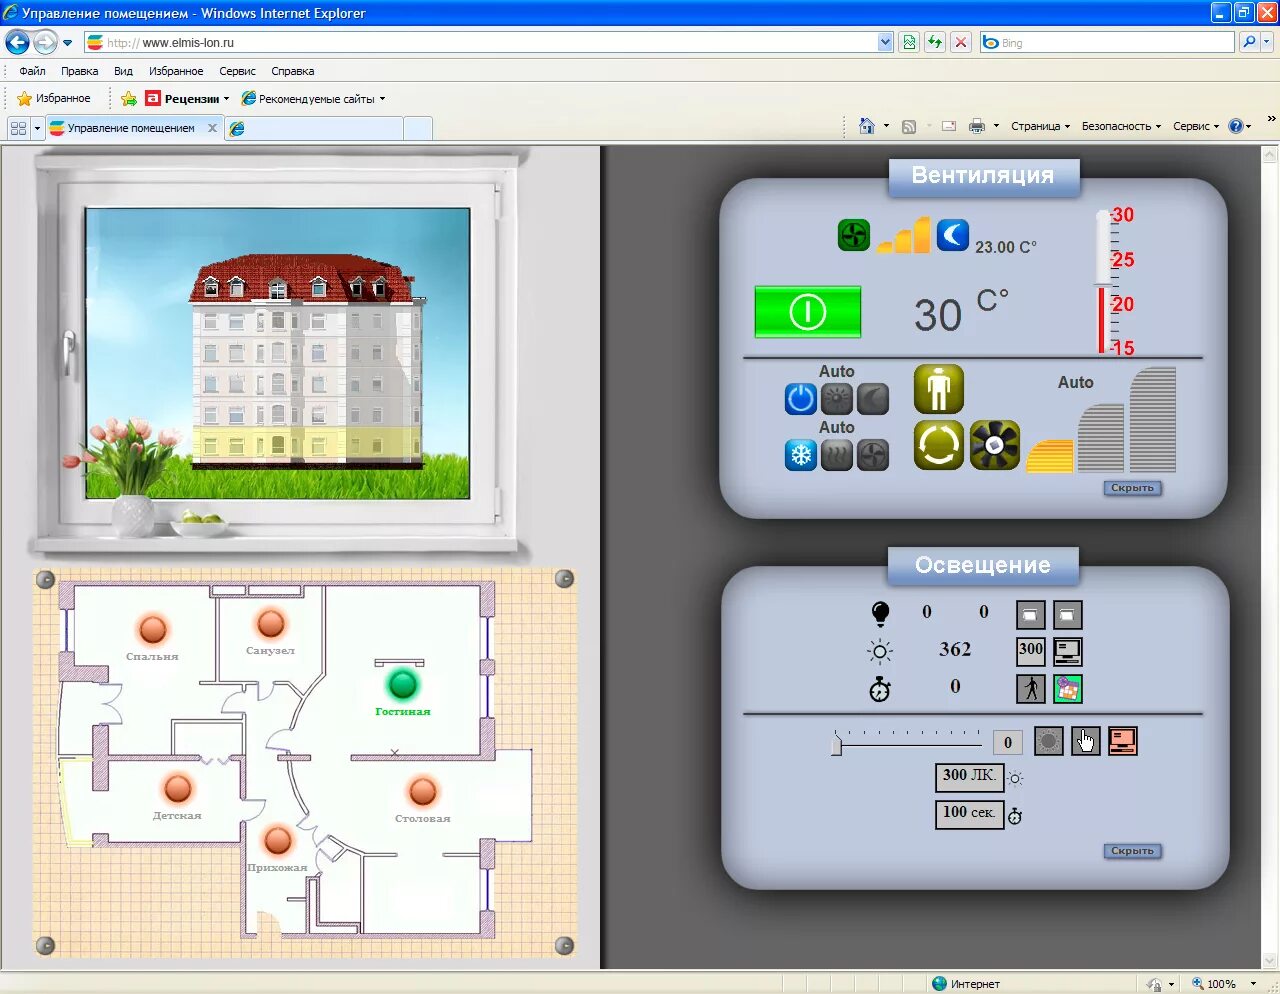
Task: Toggle the first lamp button in the lighting panel
Action: point(1030,614)
